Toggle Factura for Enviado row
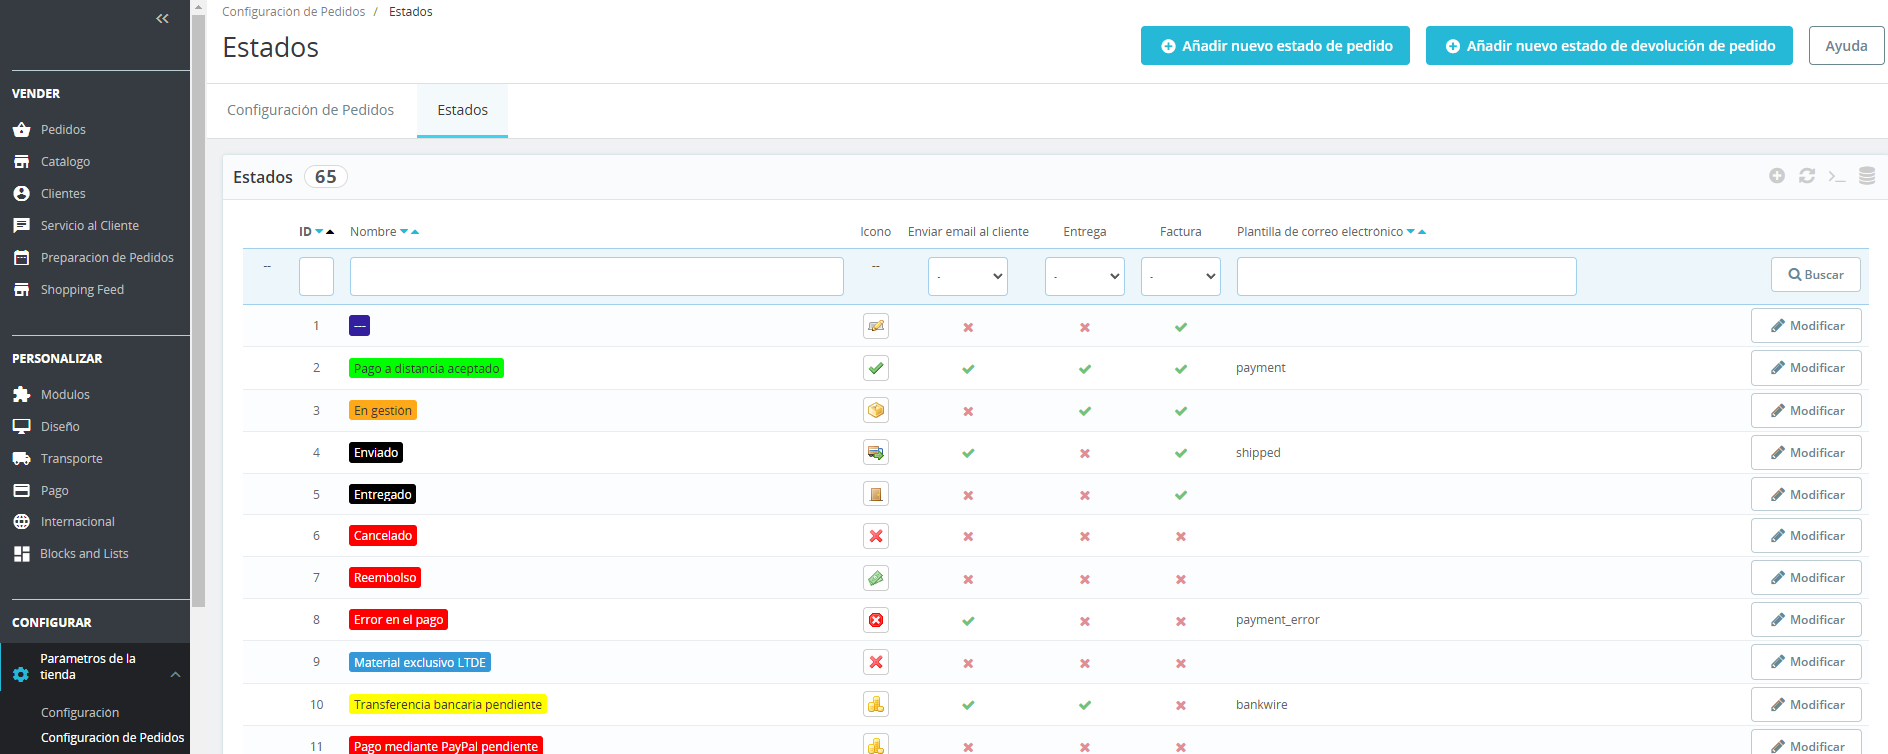The width and height of the screenshot is (1888, 754). click(1181, 453)
